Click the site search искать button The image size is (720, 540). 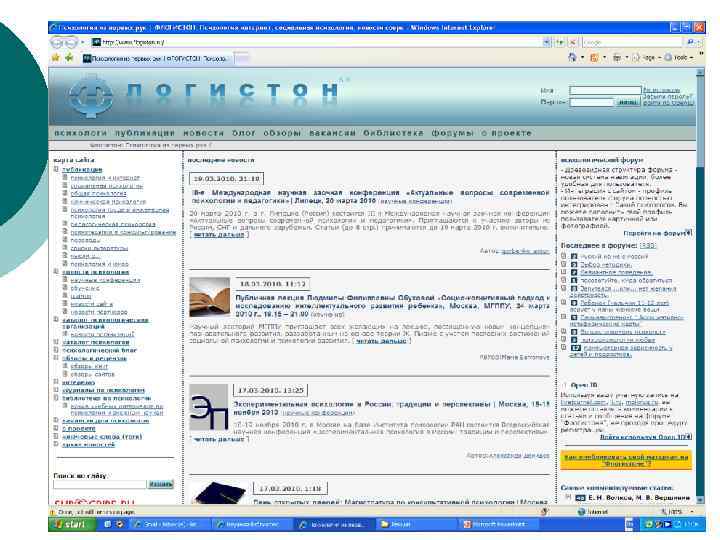tap(161, 484)
